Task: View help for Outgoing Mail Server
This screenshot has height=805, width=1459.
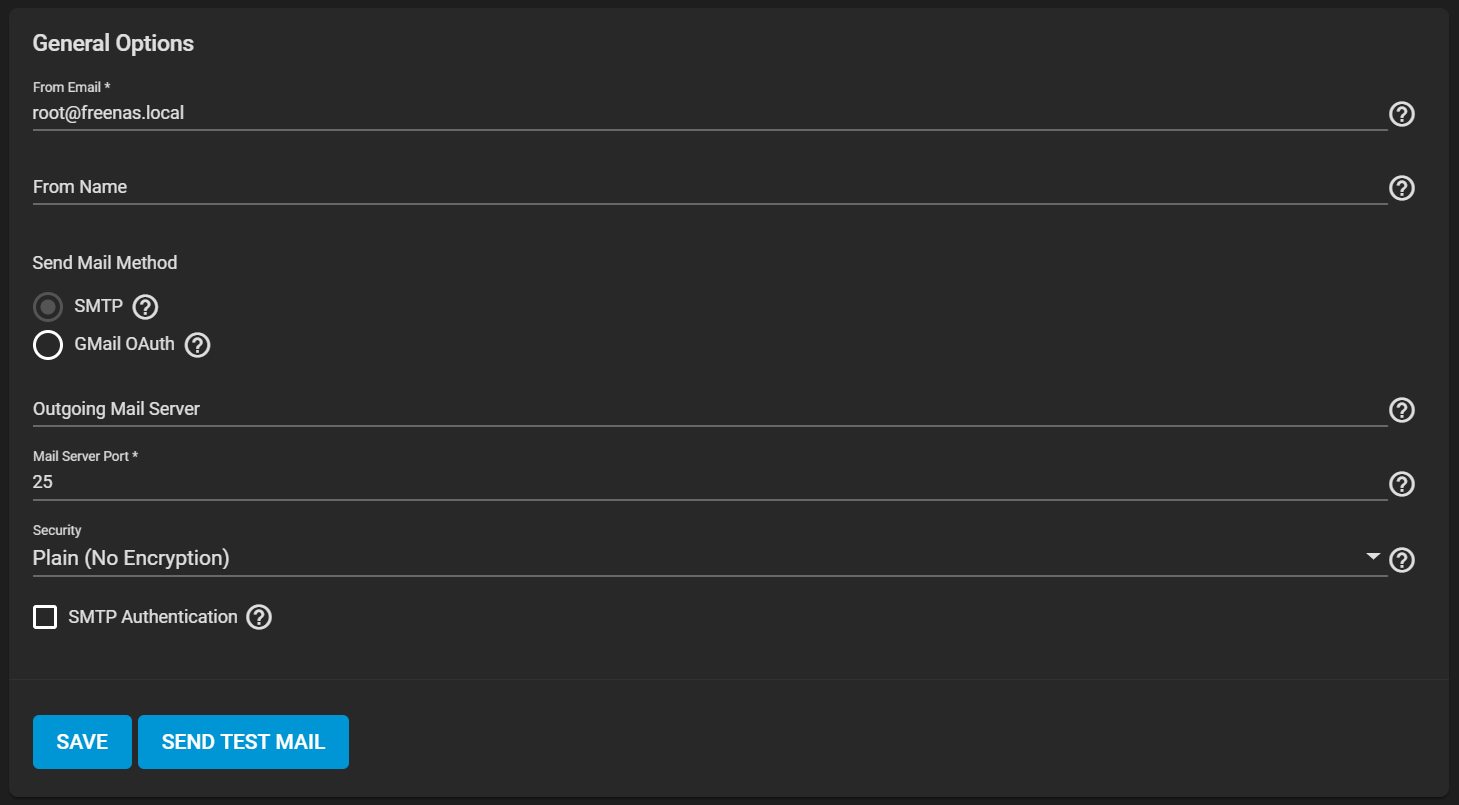Action: tap(1402, 410)
